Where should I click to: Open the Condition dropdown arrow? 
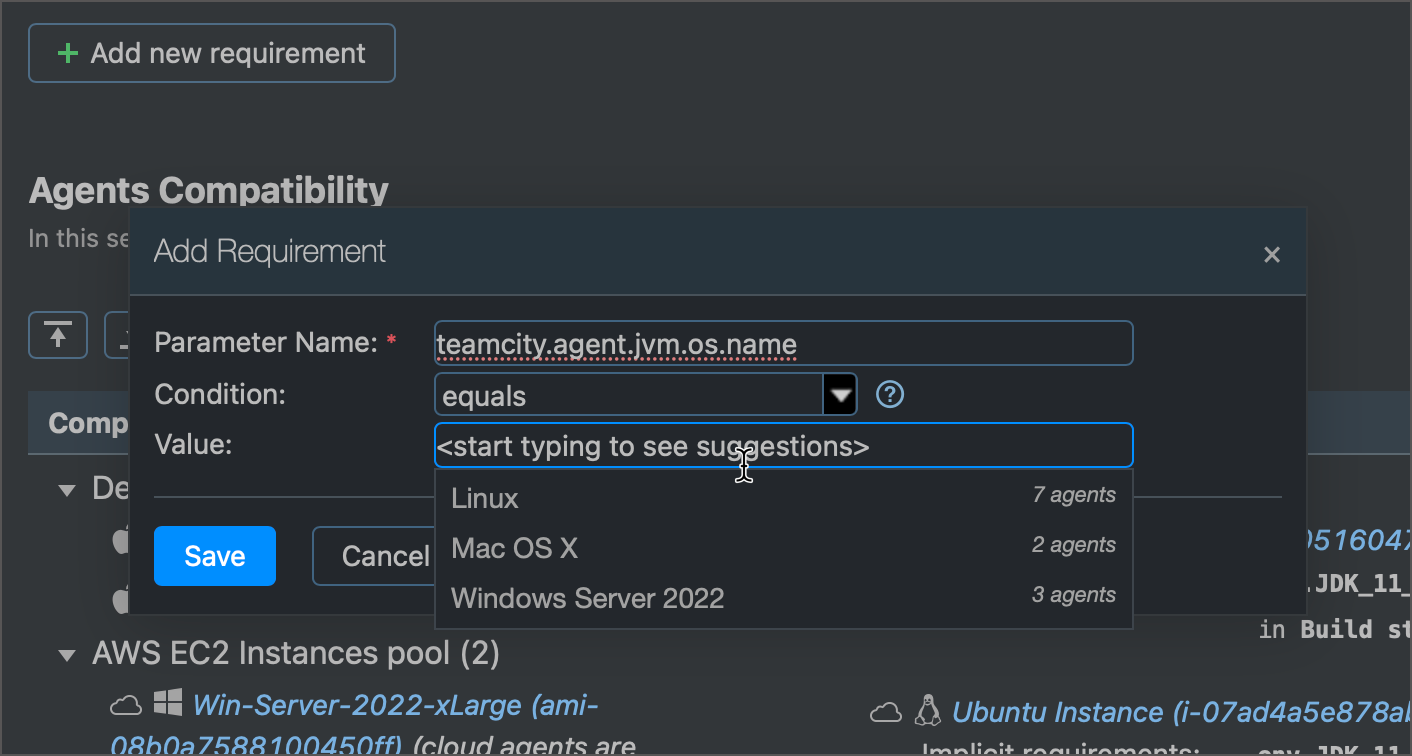click(x=840, y=394)
